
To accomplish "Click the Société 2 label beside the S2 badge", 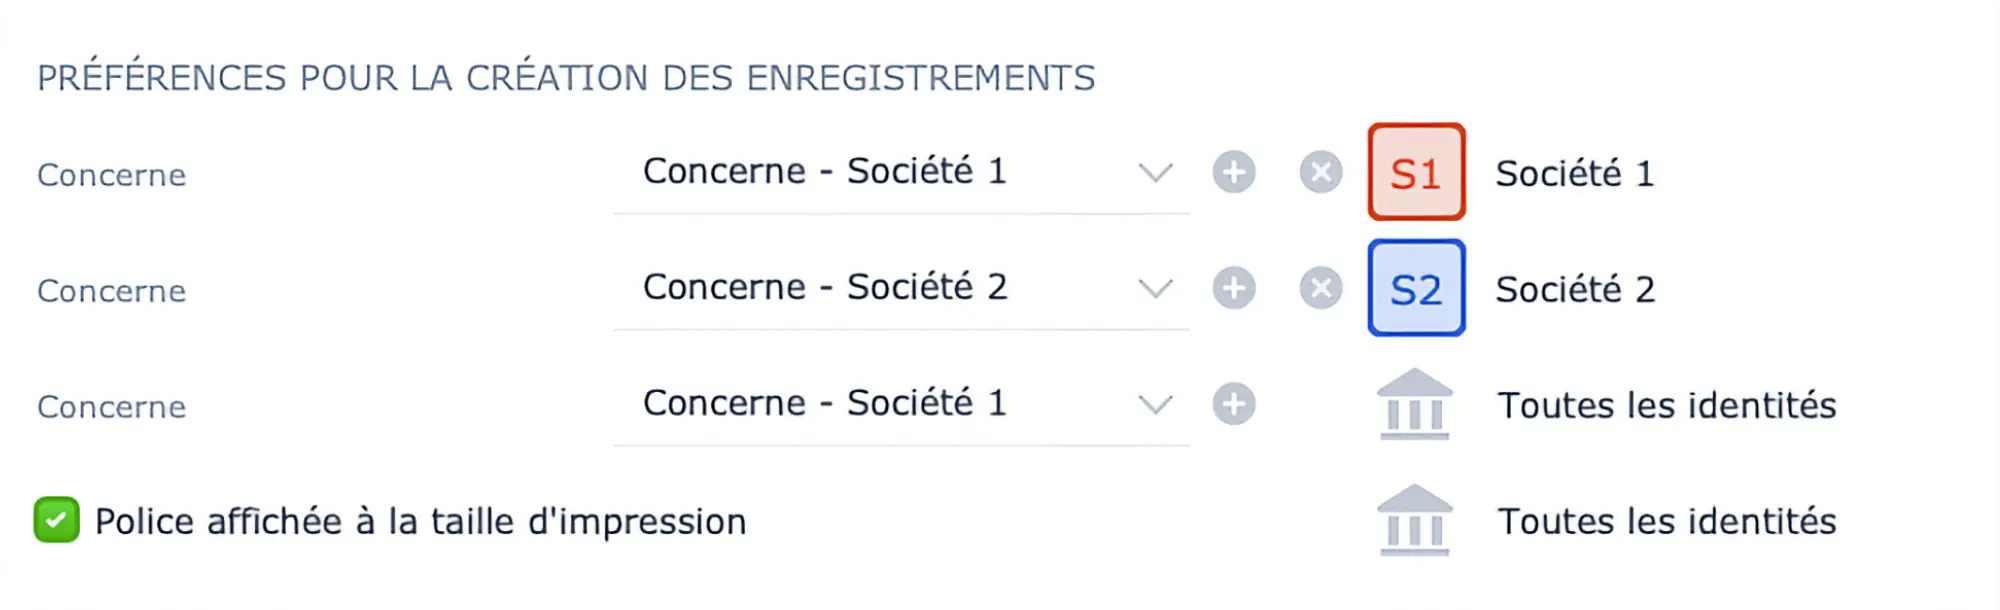I will (1575, 290).
